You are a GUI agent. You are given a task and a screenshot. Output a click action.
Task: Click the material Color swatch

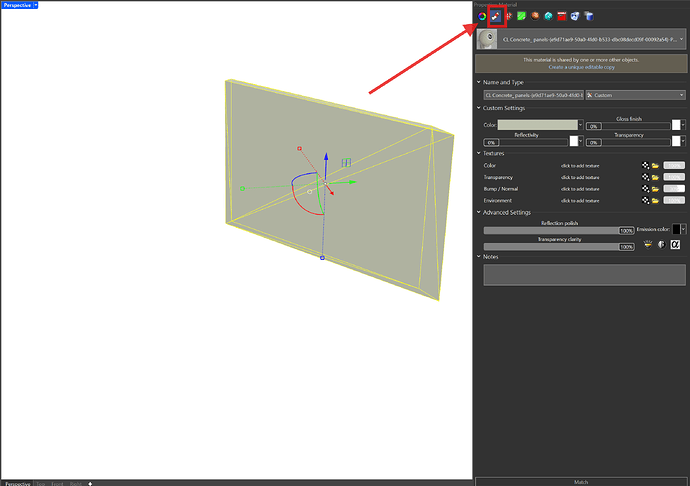(537, 125)
